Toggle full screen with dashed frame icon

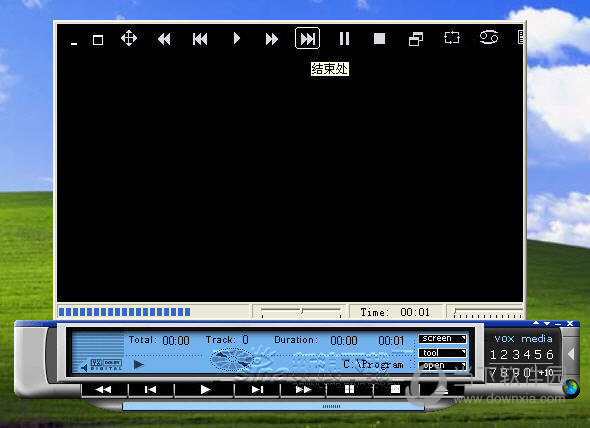point(452,38)
